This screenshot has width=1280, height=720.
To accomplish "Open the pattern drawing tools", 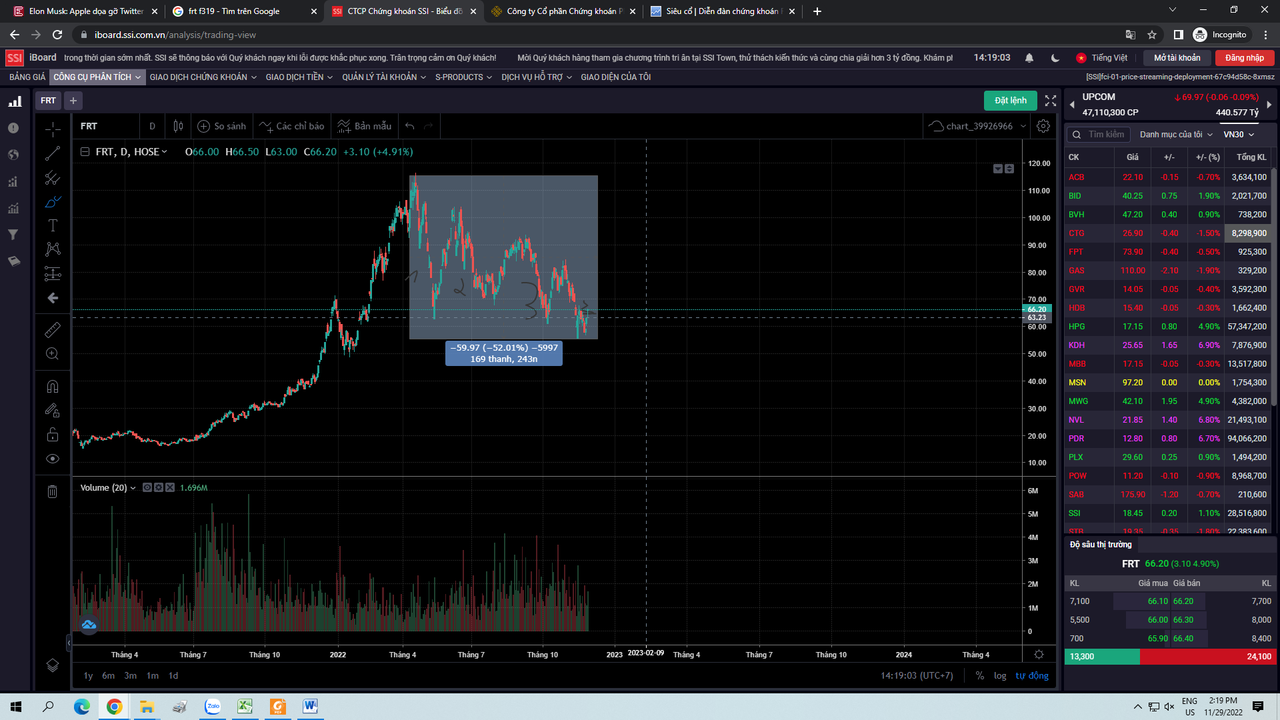I will [x=52, y=249].
